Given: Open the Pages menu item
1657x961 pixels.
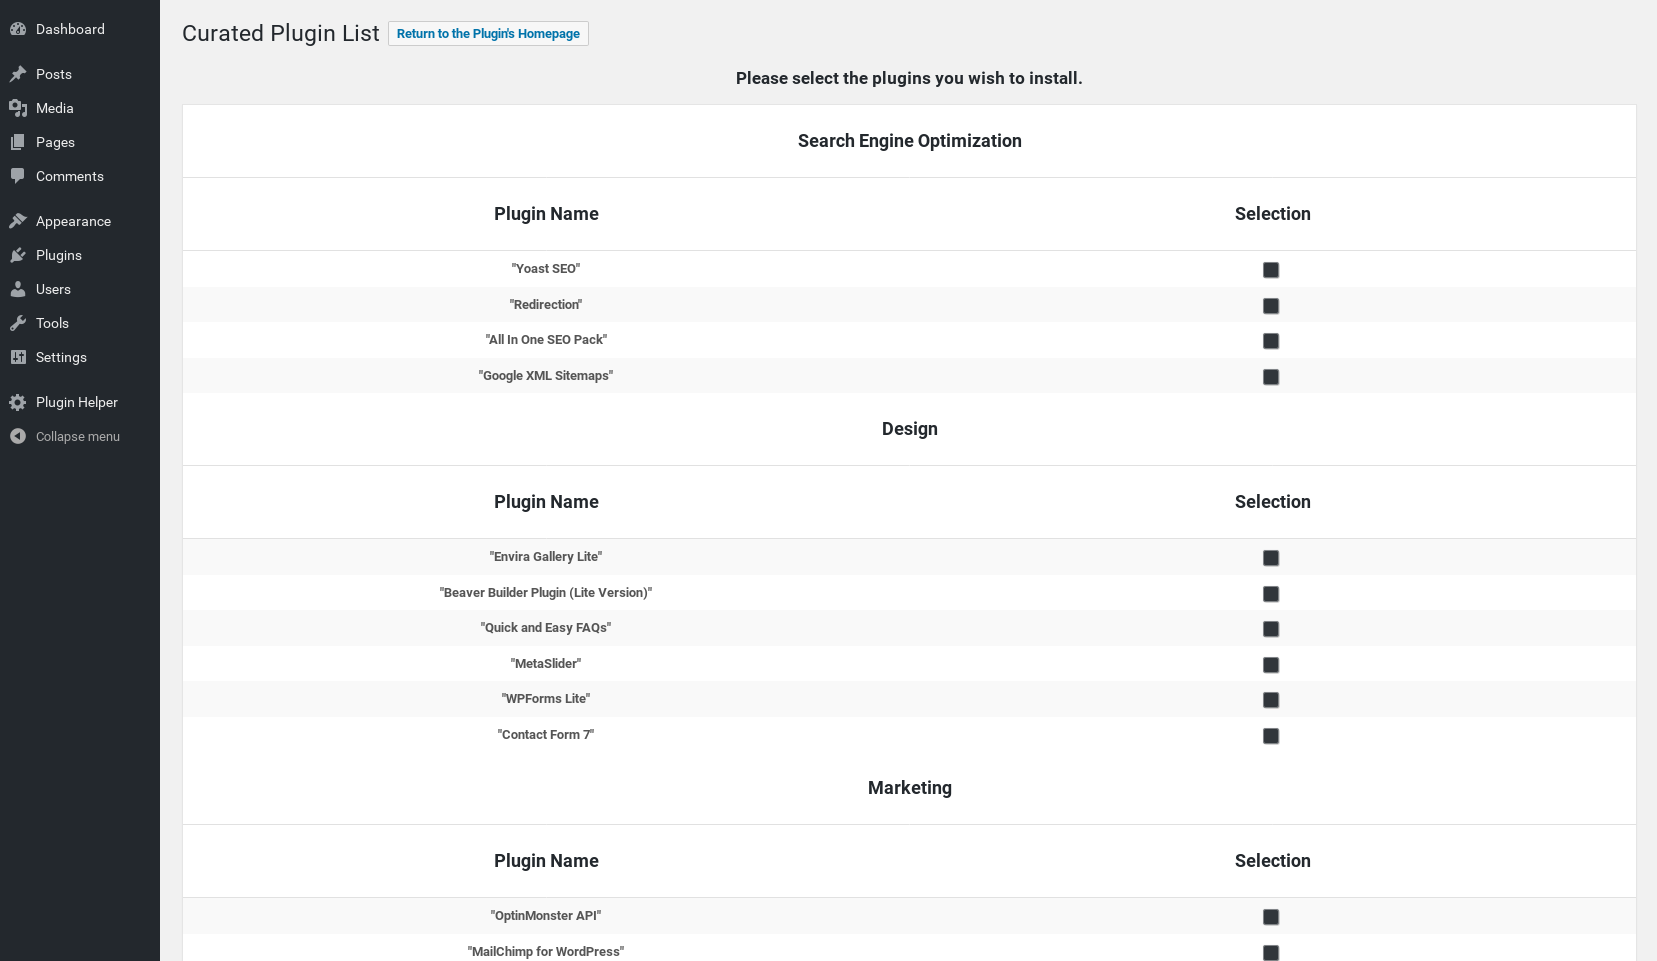Looking at the screenshot, I should (80, 142).
